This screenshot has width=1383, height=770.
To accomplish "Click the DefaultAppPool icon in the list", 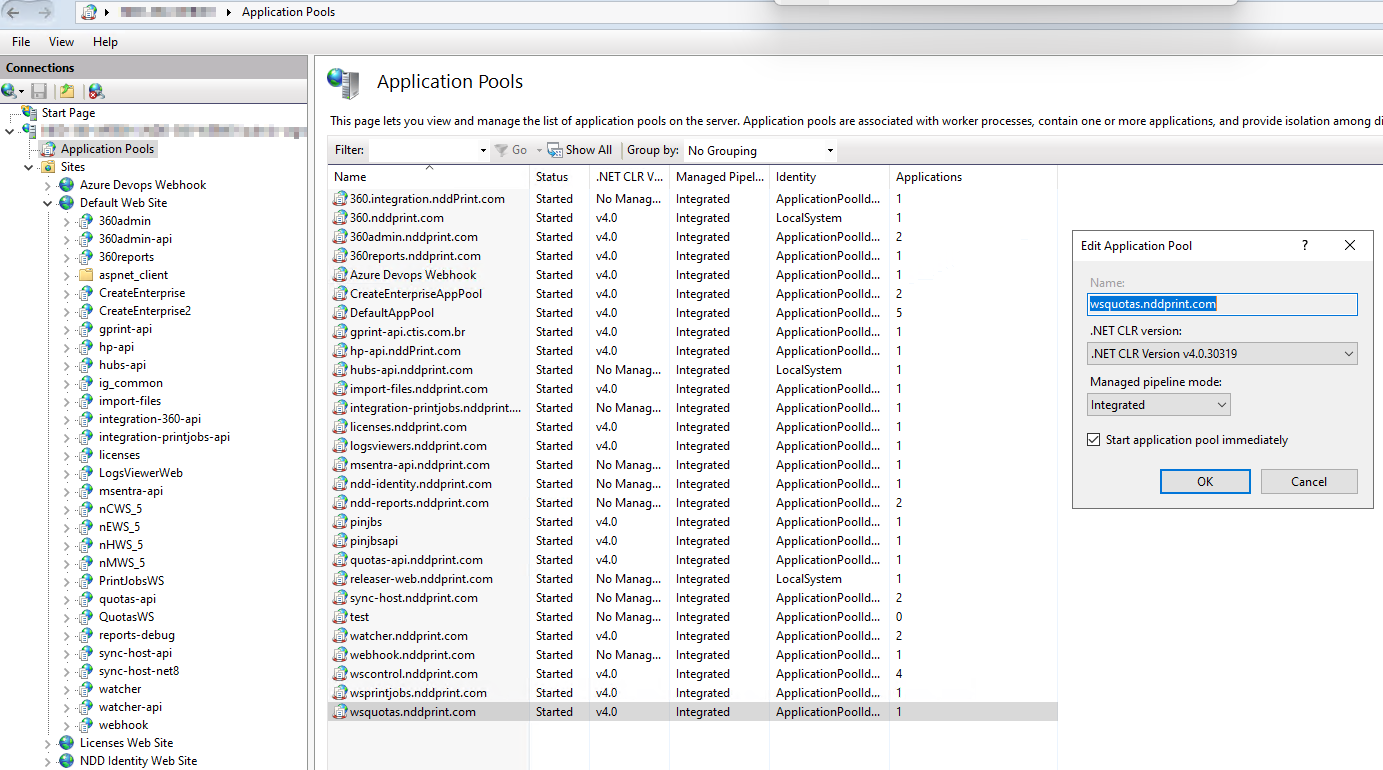I will (x=340, y=313).
